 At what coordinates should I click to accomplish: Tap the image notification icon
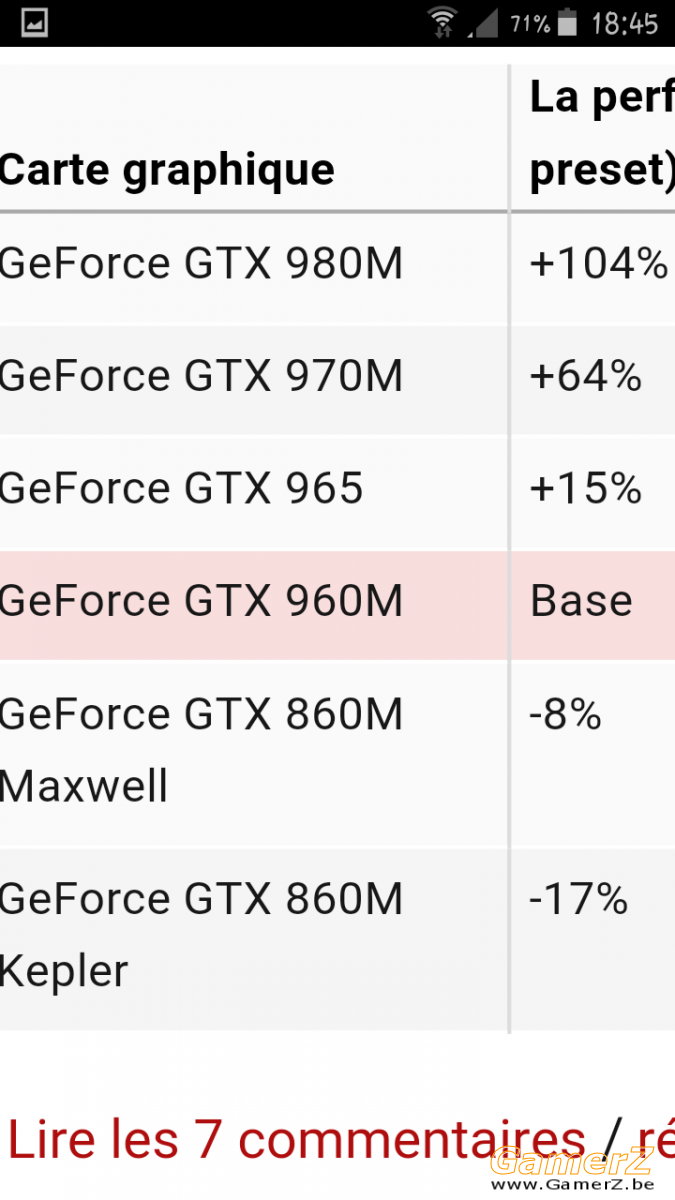pos(34,23)
